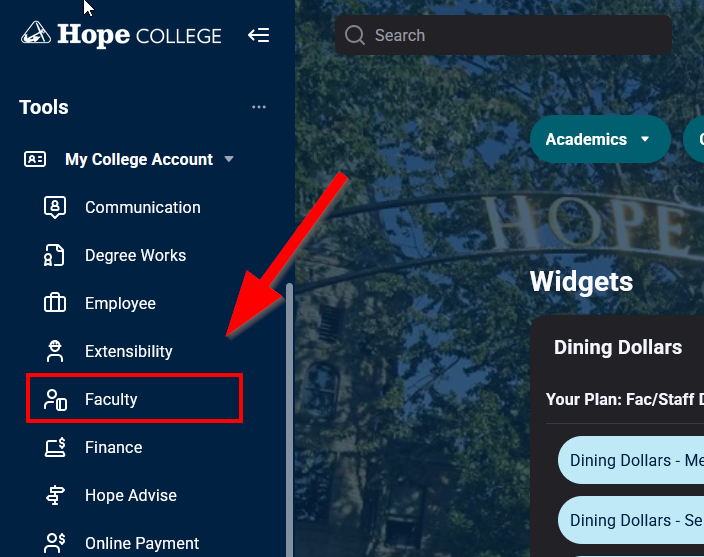Click the Faculty person icon

(55, 400)
